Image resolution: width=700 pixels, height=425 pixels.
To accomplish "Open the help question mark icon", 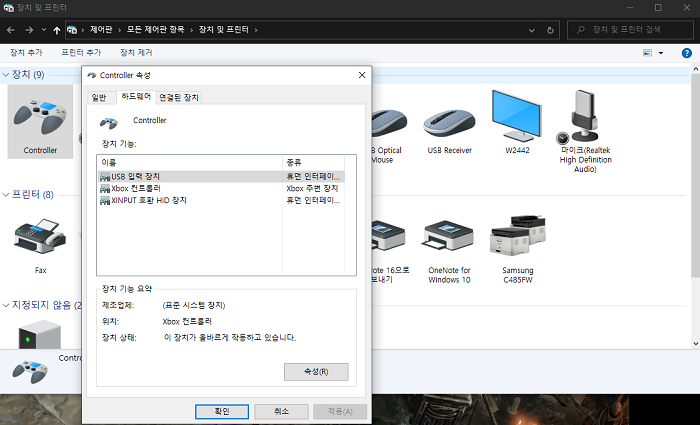I will [x=686, y=53].
